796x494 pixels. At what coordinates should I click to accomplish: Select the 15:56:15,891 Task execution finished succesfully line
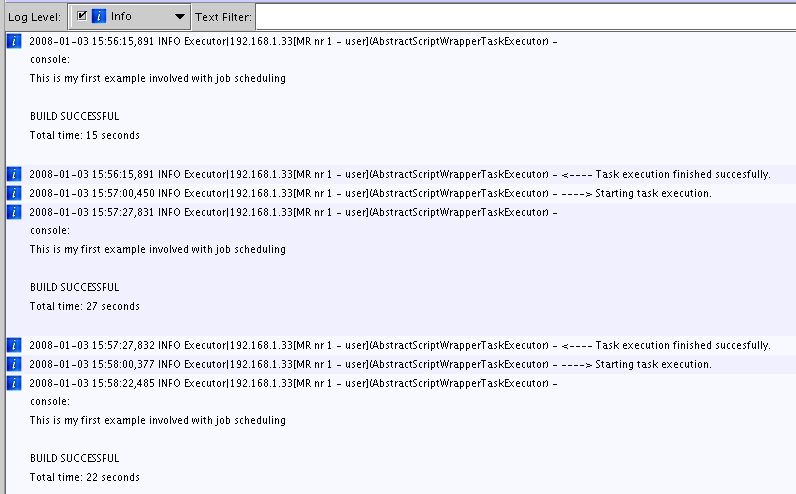click(x=400, y=174)
